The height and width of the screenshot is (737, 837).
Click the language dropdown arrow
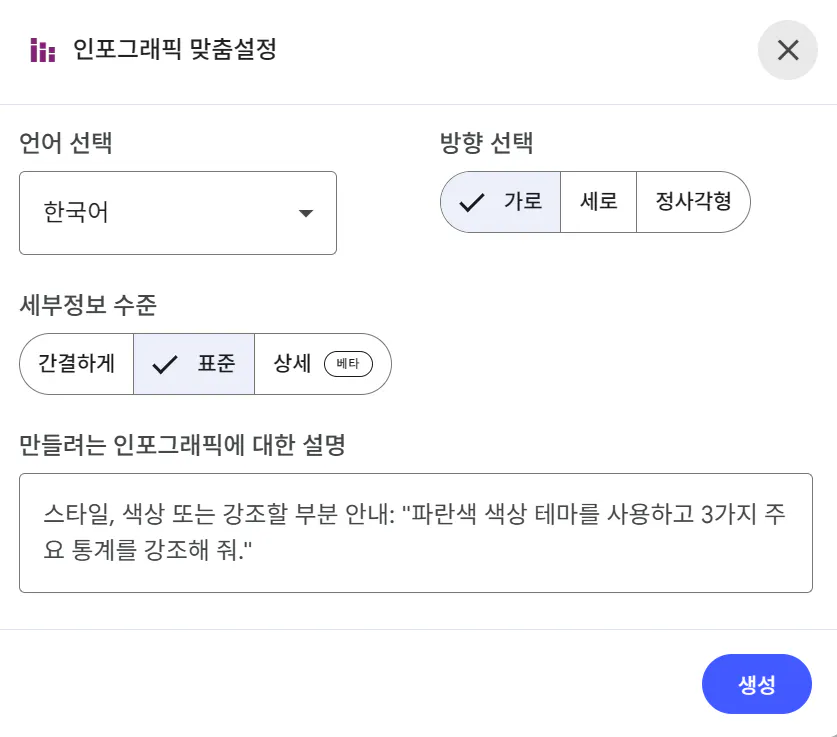pyautogui.click(x=306, y=213)
